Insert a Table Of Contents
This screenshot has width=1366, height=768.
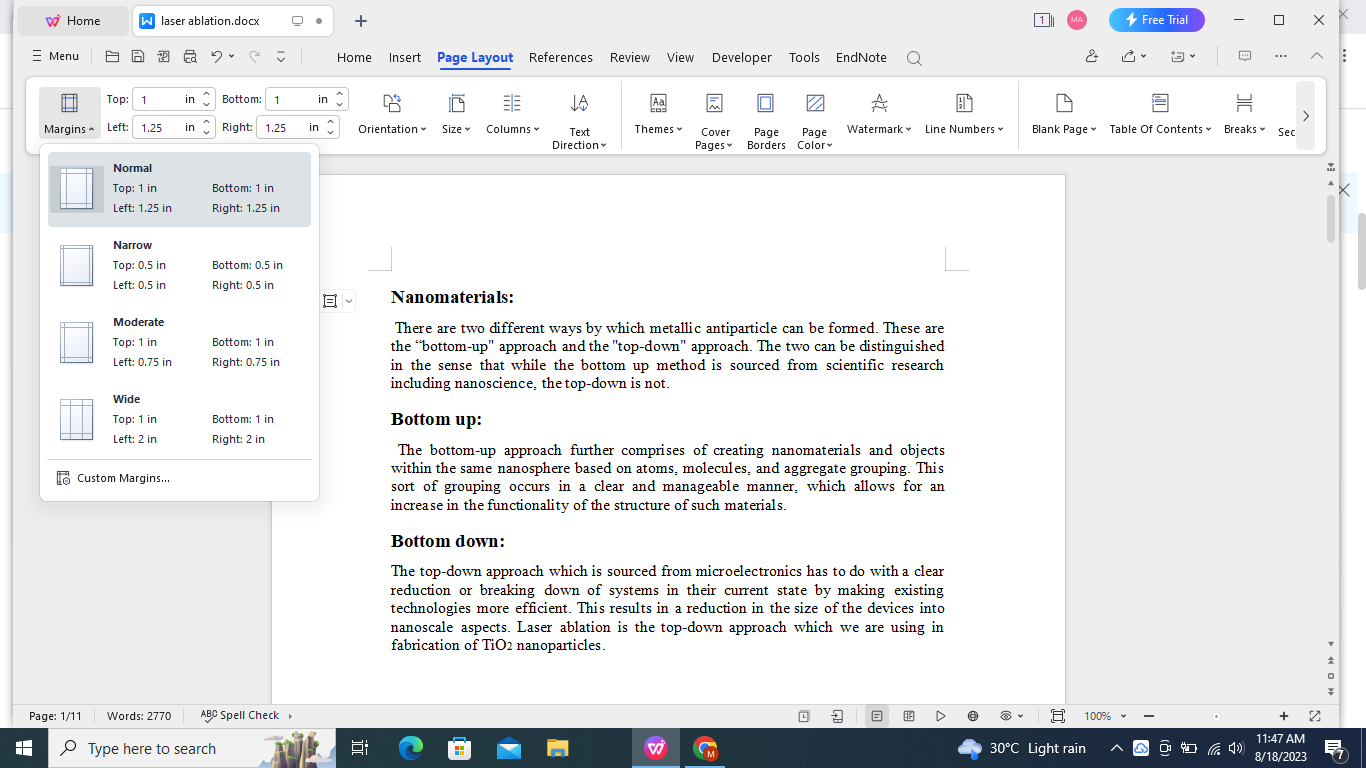[1158, 113]
